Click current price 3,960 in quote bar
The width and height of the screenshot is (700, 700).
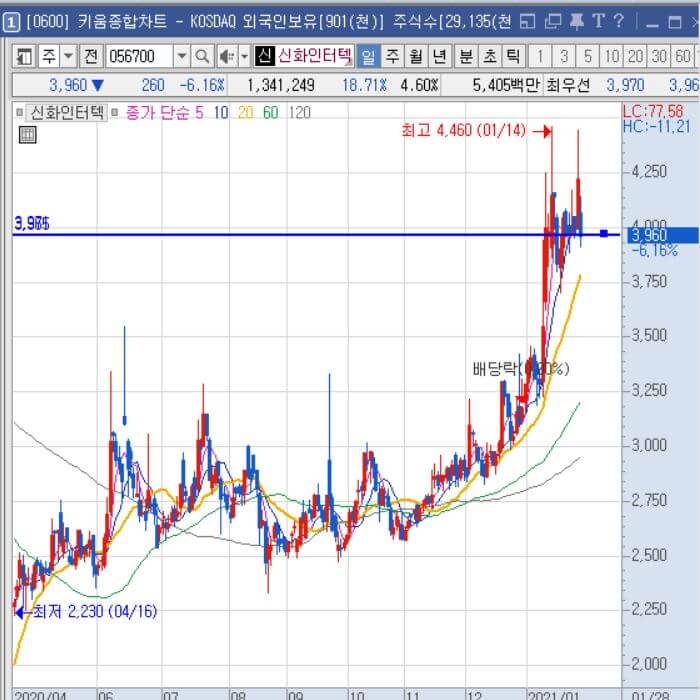[x=68, y=85]
